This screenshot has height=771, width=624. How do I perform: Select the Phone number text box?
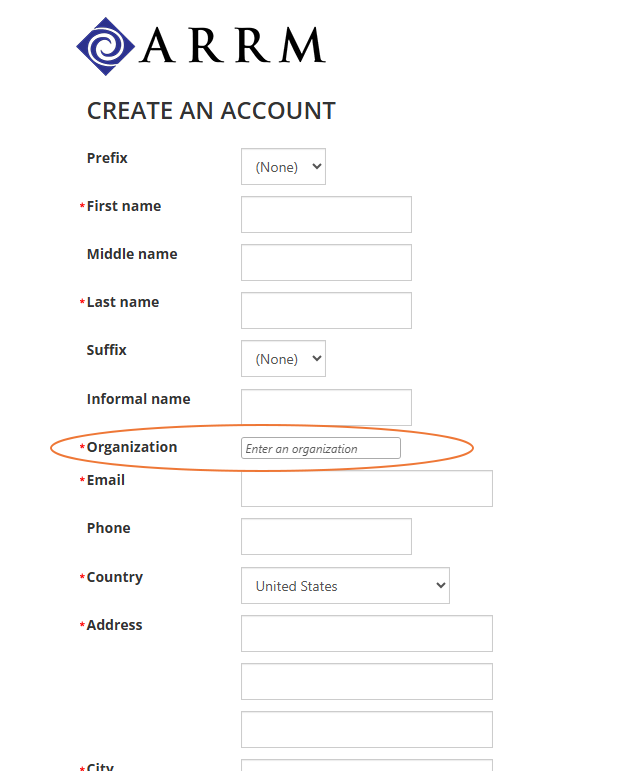tap(326, 536)
